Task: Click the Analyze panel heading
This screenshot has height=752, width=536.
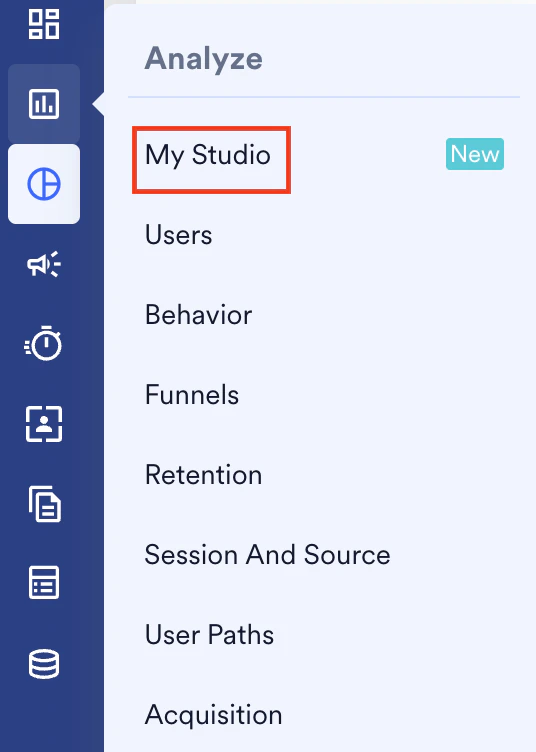Action: [204, 59]
